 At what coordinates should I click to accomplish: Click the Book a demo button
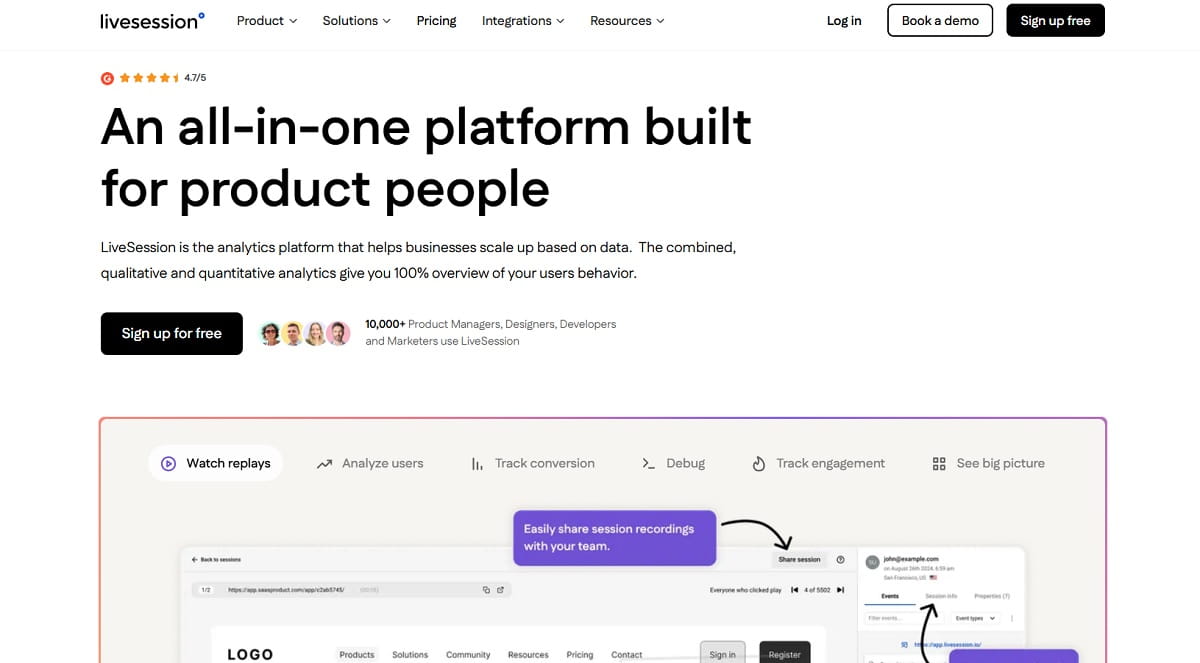(x=940, y=20)
